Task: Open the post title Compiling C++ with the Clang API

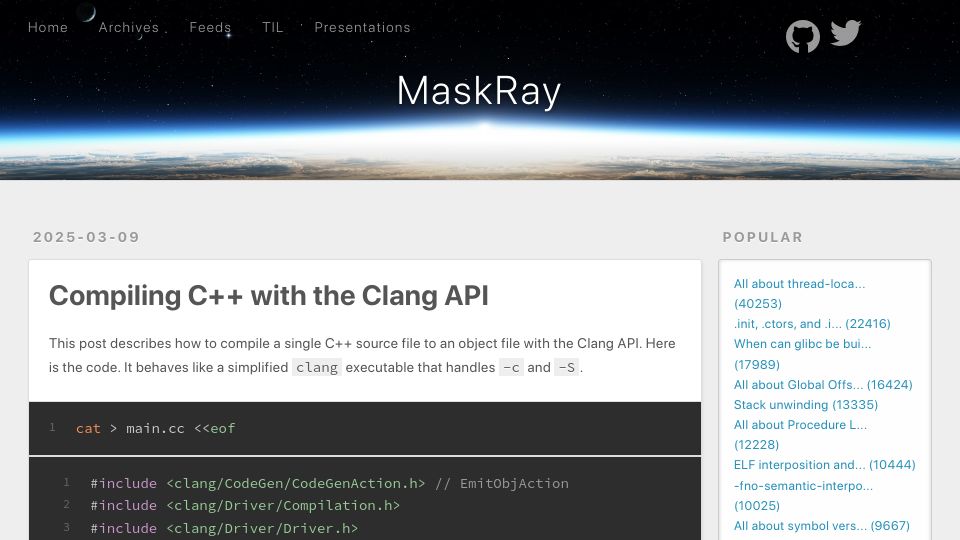Action: click(x=269, y=296)
